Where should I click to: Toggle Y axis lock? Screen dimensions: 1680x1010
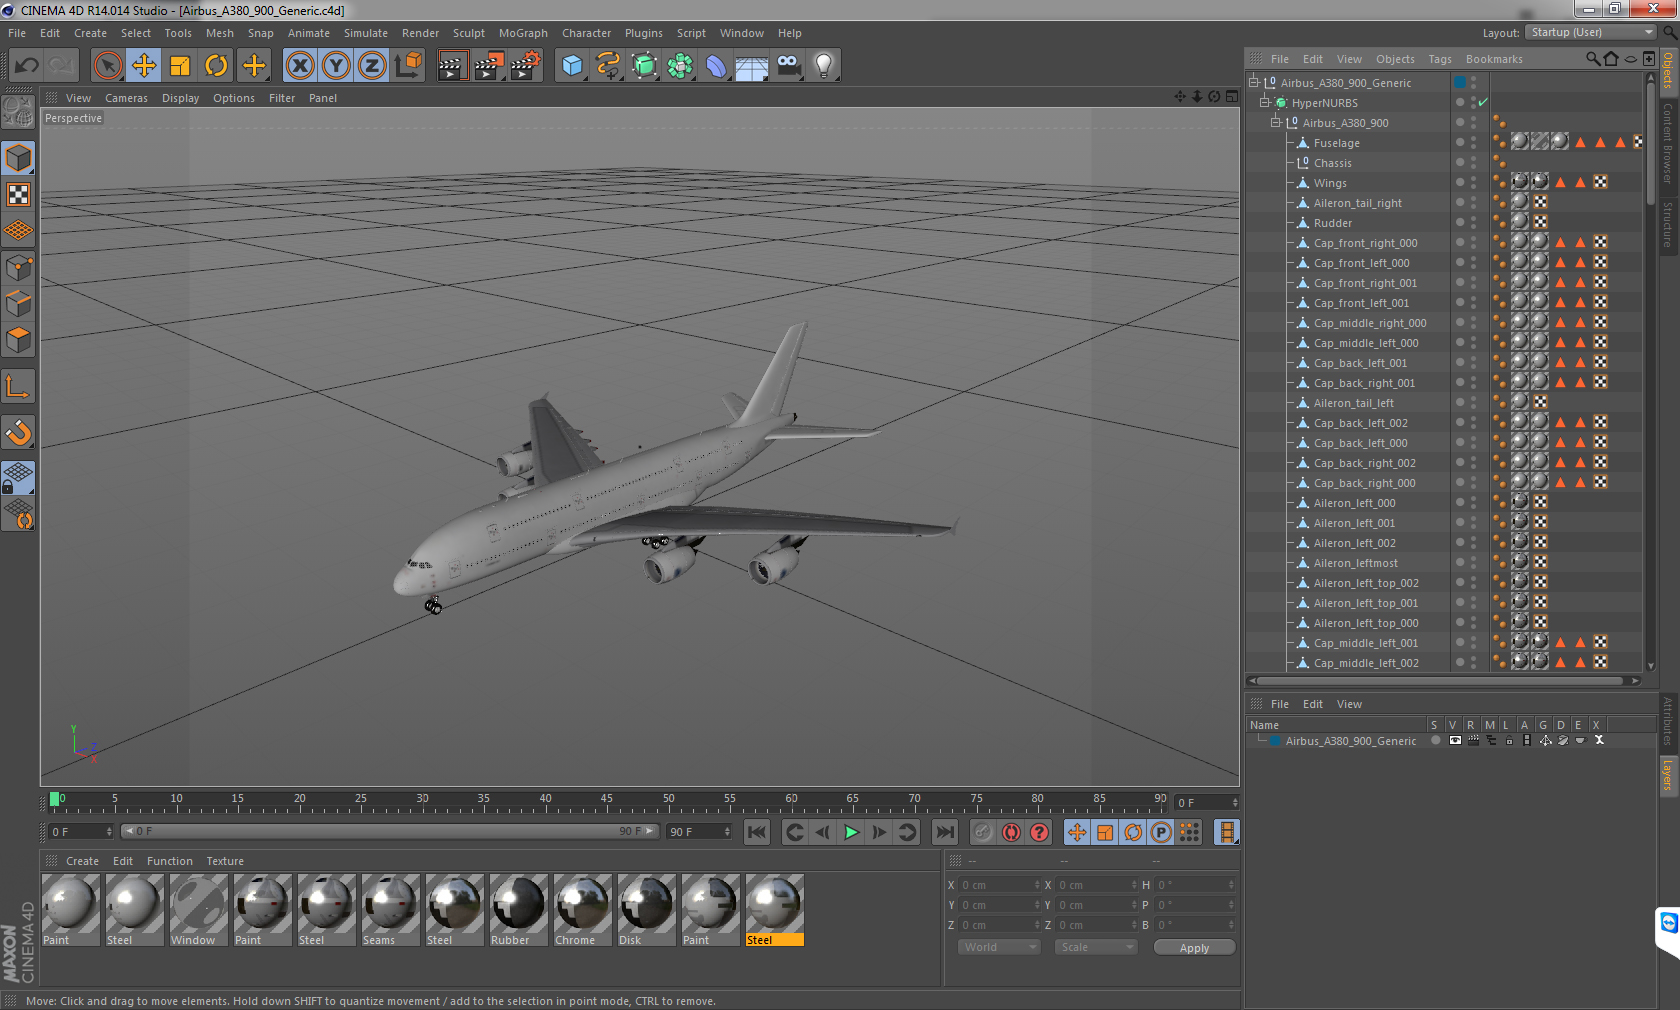(x=336, y=66)
